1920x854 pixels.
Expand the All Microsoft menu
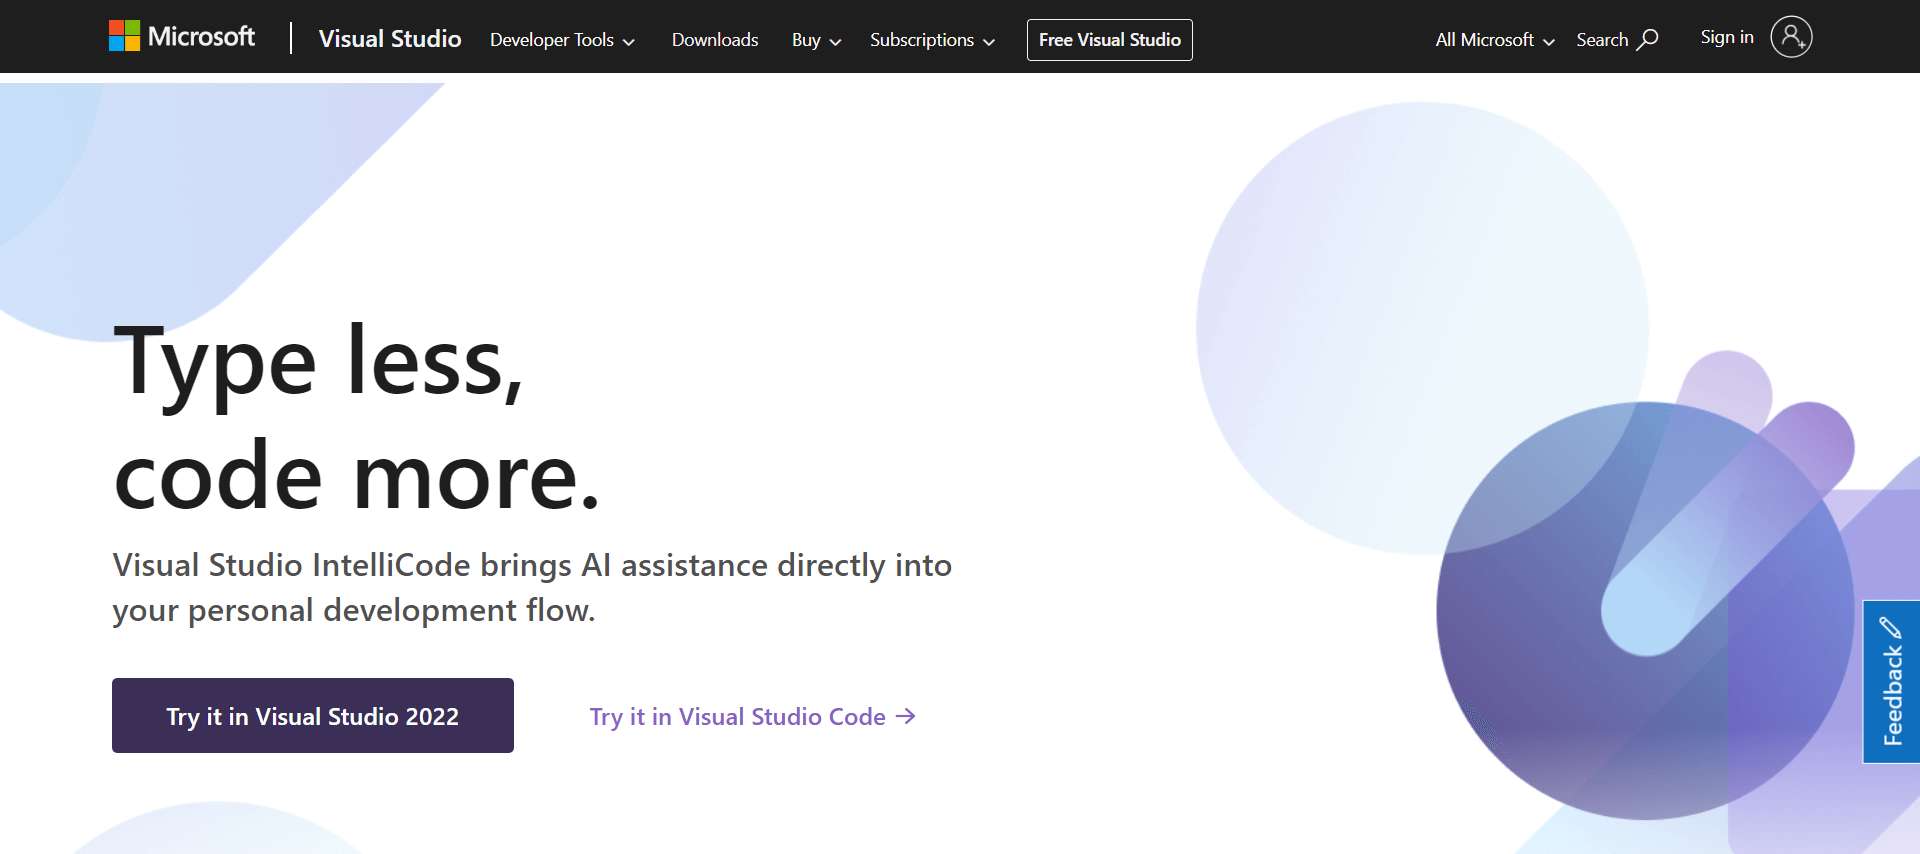tap(1495, 40)
